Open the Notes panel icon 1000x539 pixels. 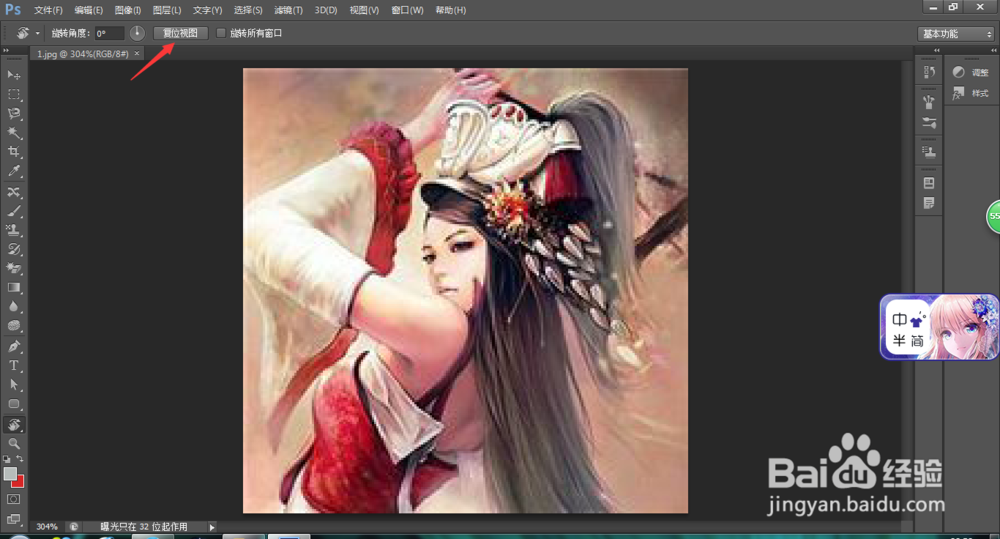point(929,203)
